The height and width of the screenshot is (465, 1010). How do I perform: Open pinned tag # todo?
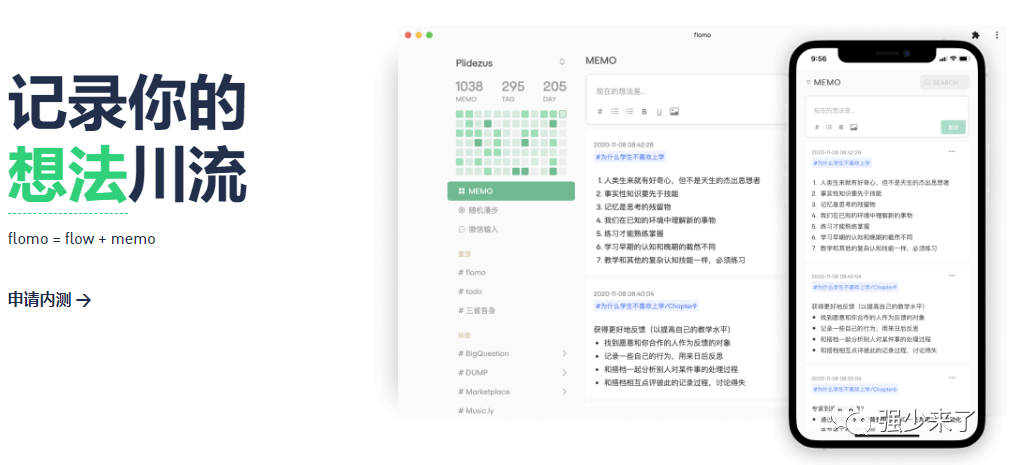click(x=470, y=291)
